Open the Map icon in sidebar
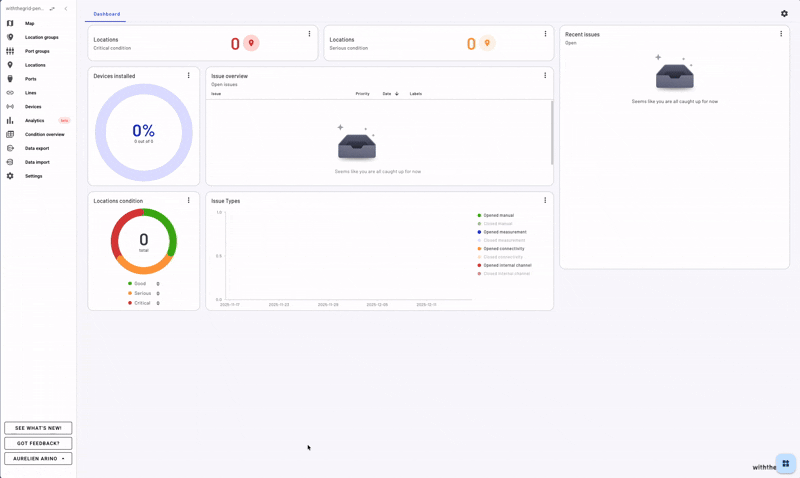 click(x=10, y=23)
